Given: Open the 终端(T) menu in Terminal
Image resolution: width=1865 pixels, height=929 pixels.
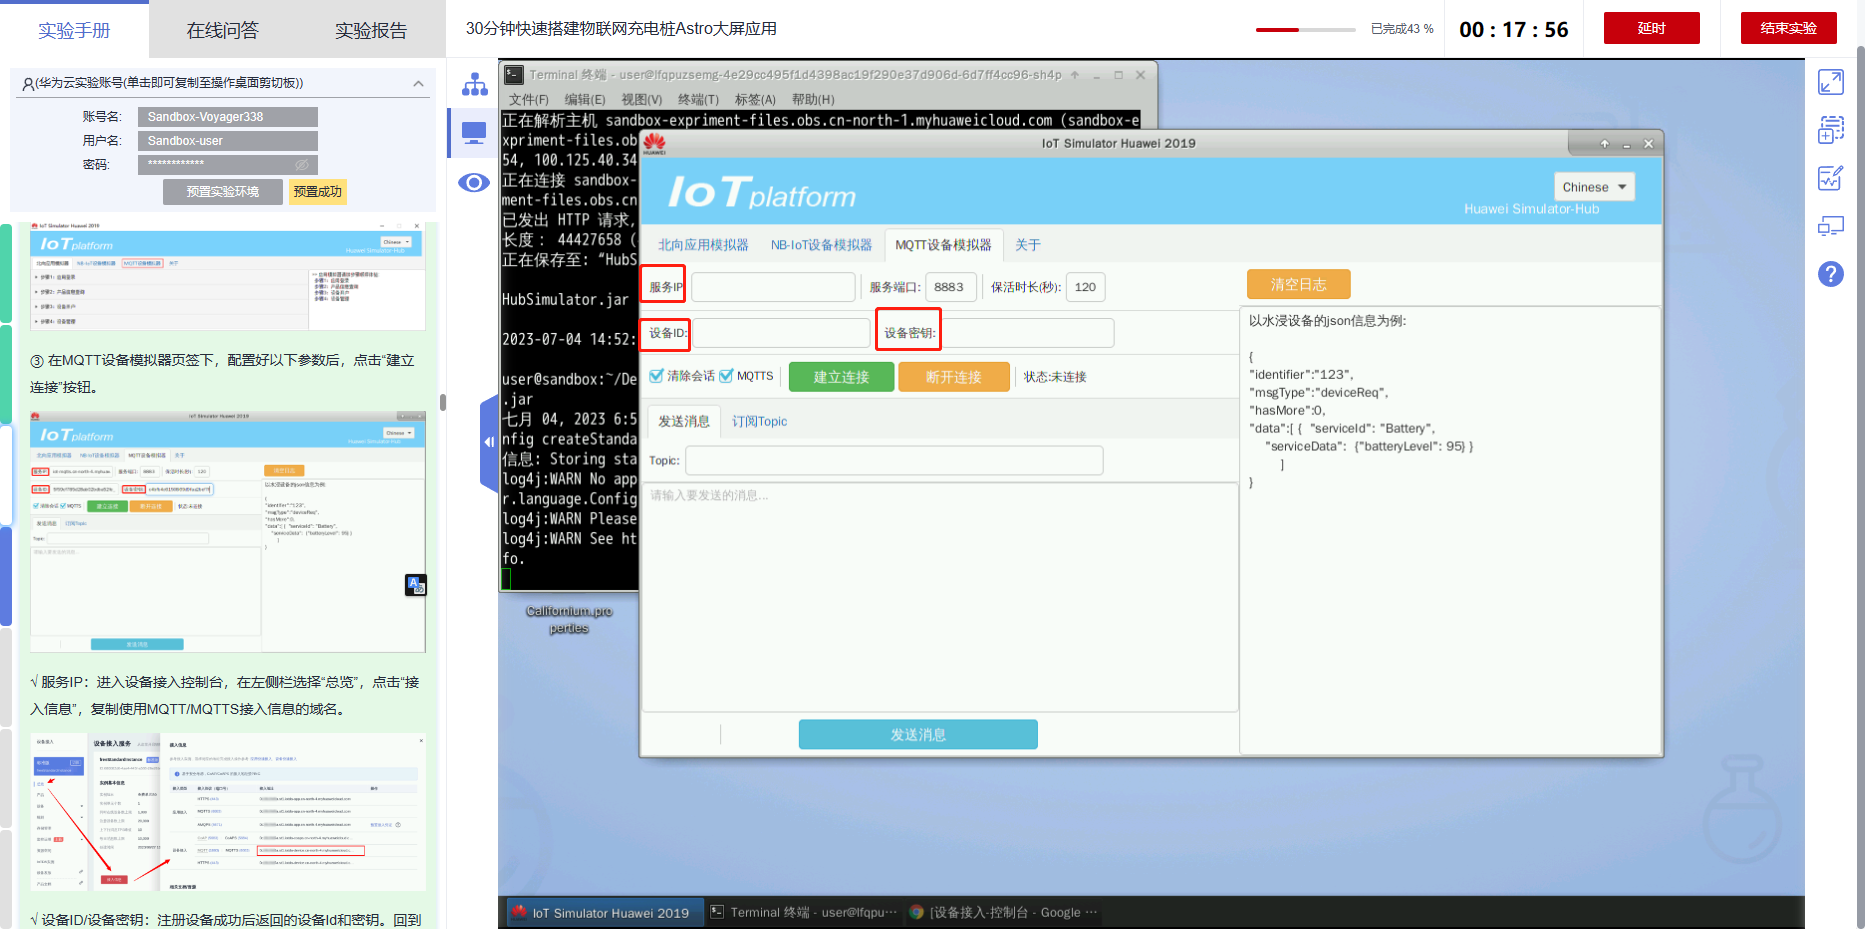Looking at the screenshot, I should (698, 100).
